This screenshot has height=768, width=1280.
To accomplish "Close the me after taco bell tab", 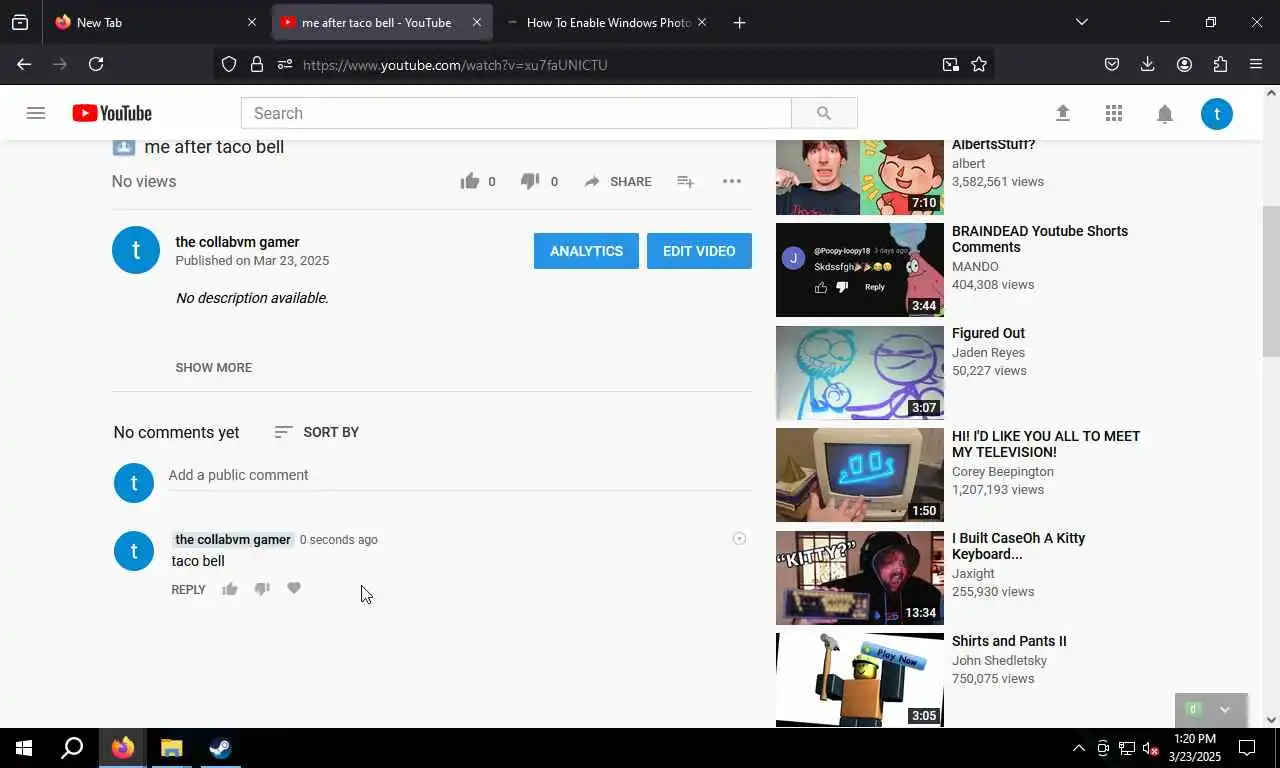I will 476,22.
